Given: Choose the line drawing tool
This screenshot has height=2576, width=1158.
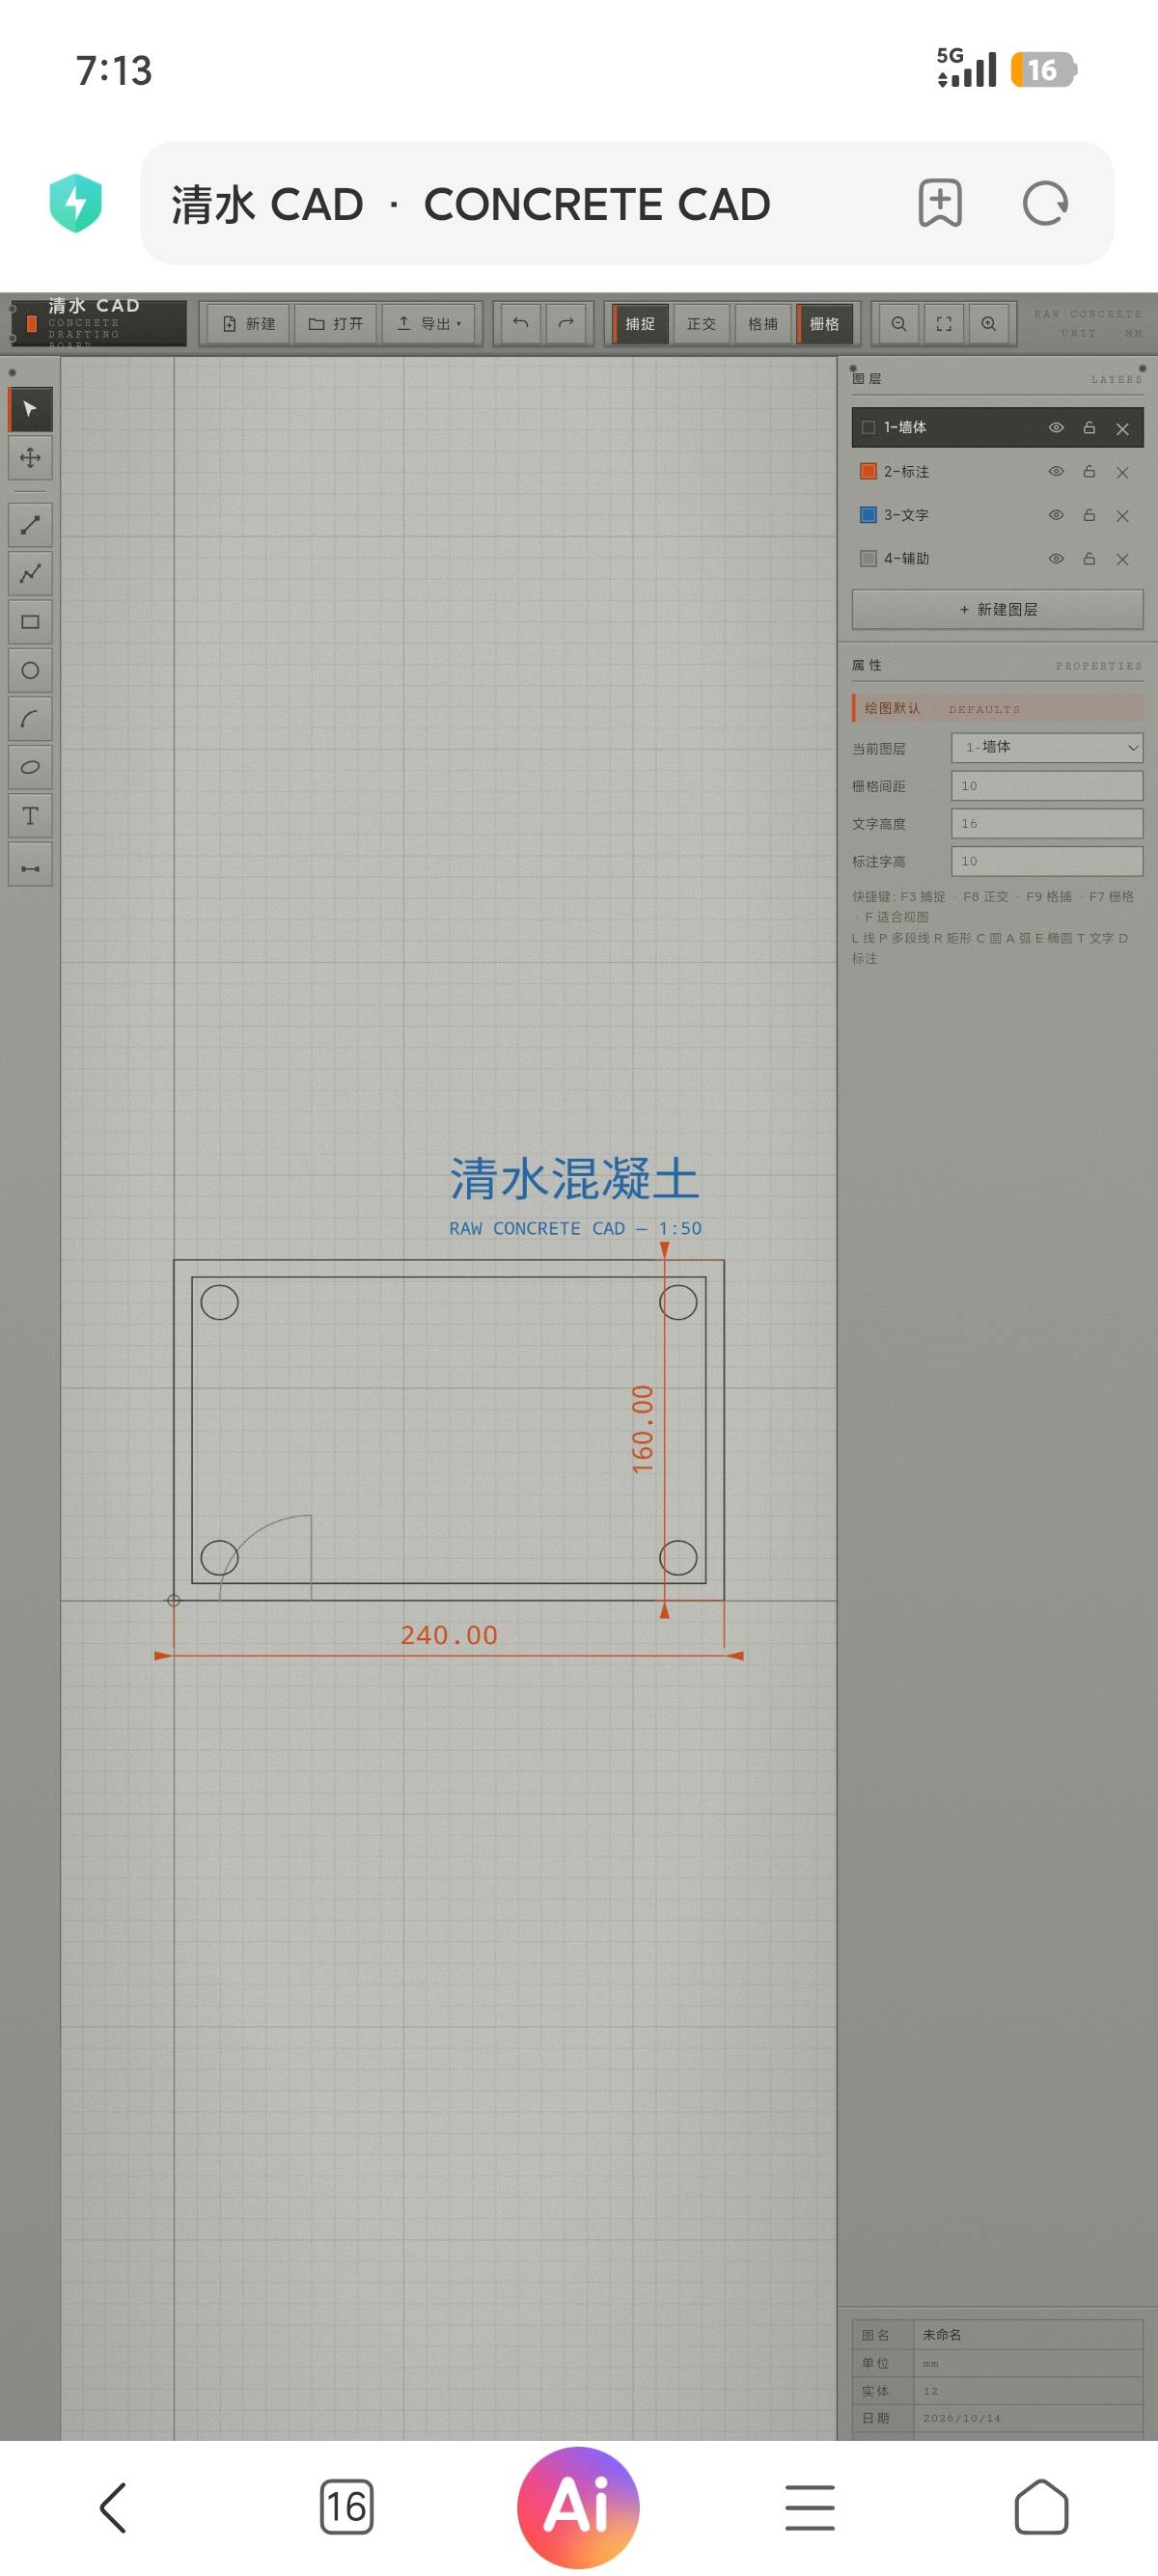Looking at the screenshot, I should 30,524.
